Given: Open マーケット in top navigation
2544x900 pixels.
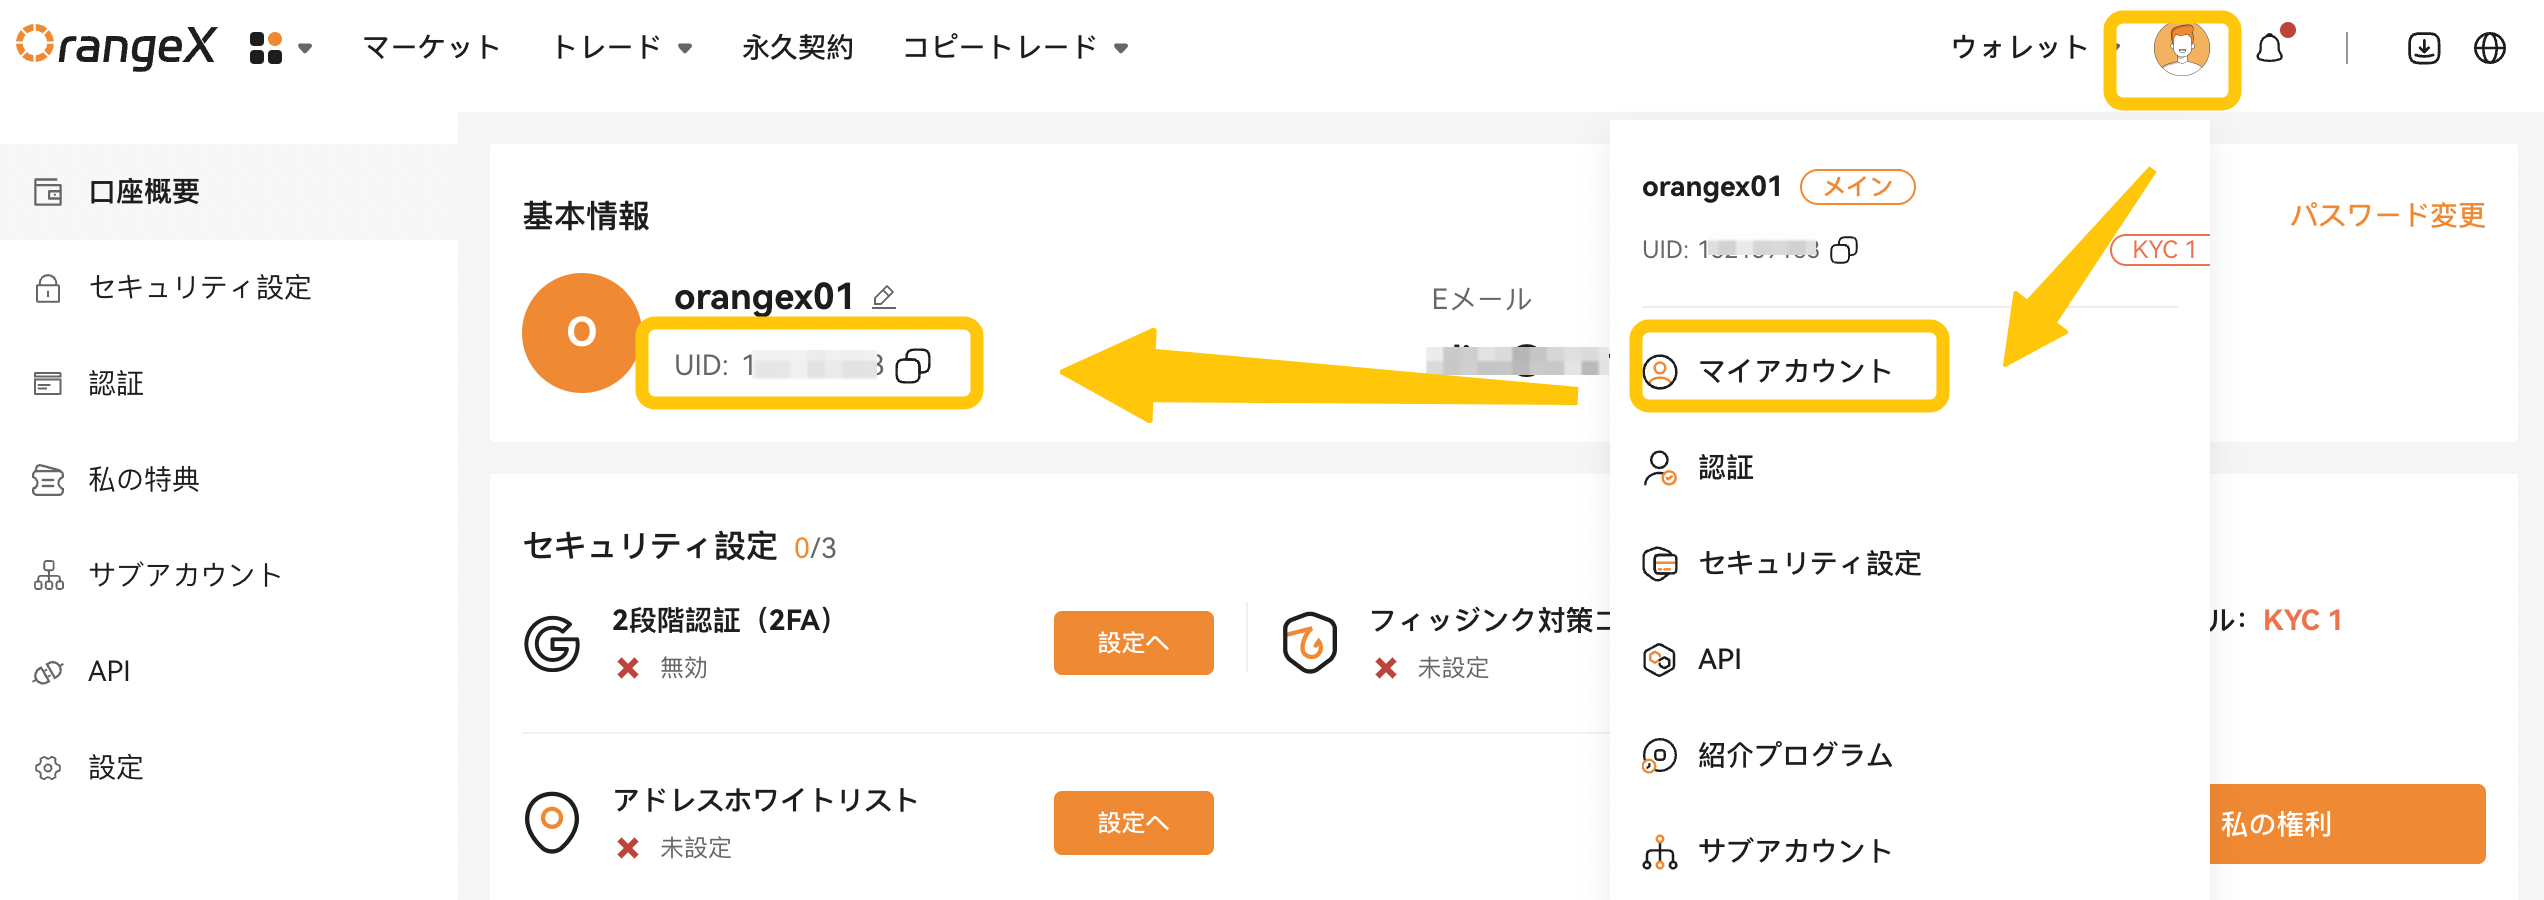Looking at the screenshot, I should pos(431,47).
